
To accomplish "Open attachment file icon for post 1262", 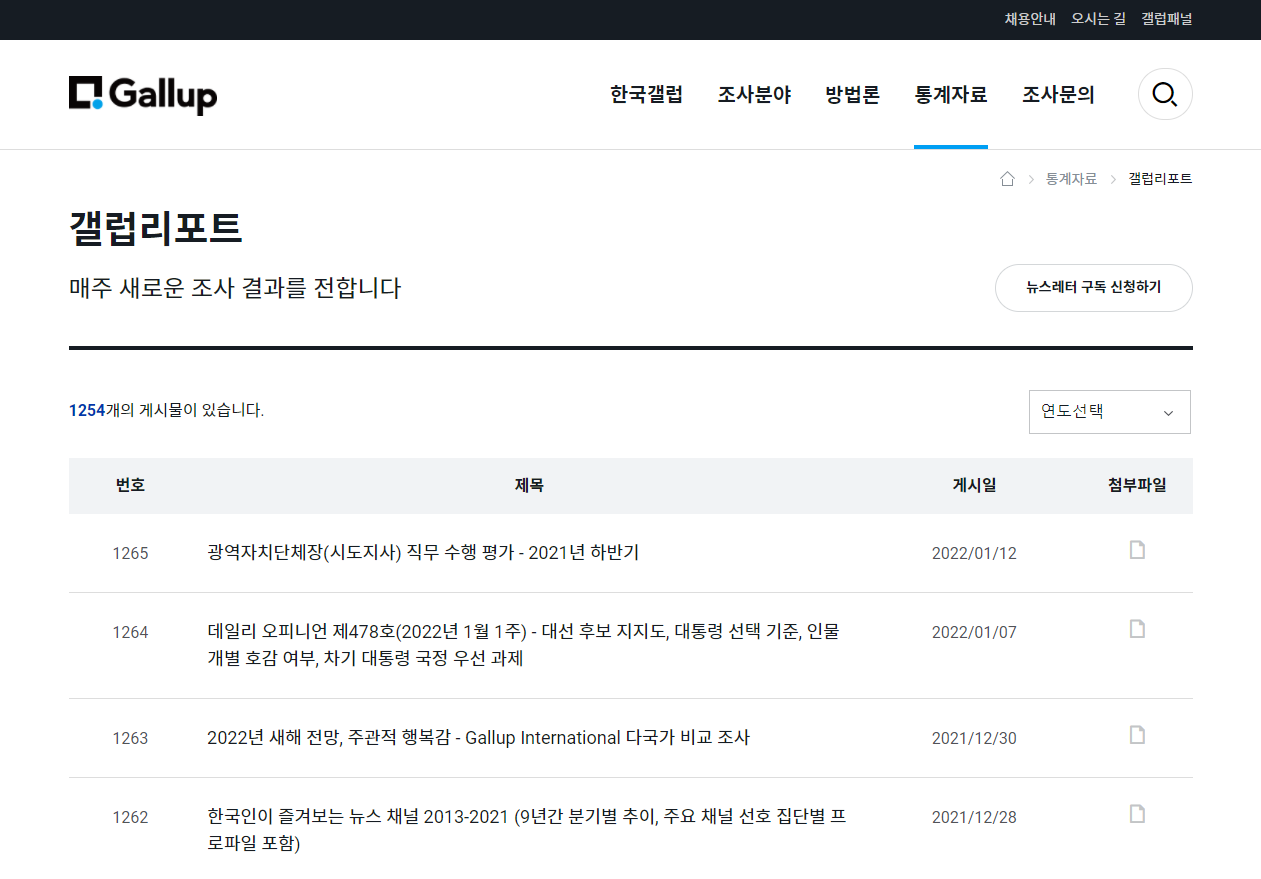I will pyautogui.click(x=1137, y=814).
